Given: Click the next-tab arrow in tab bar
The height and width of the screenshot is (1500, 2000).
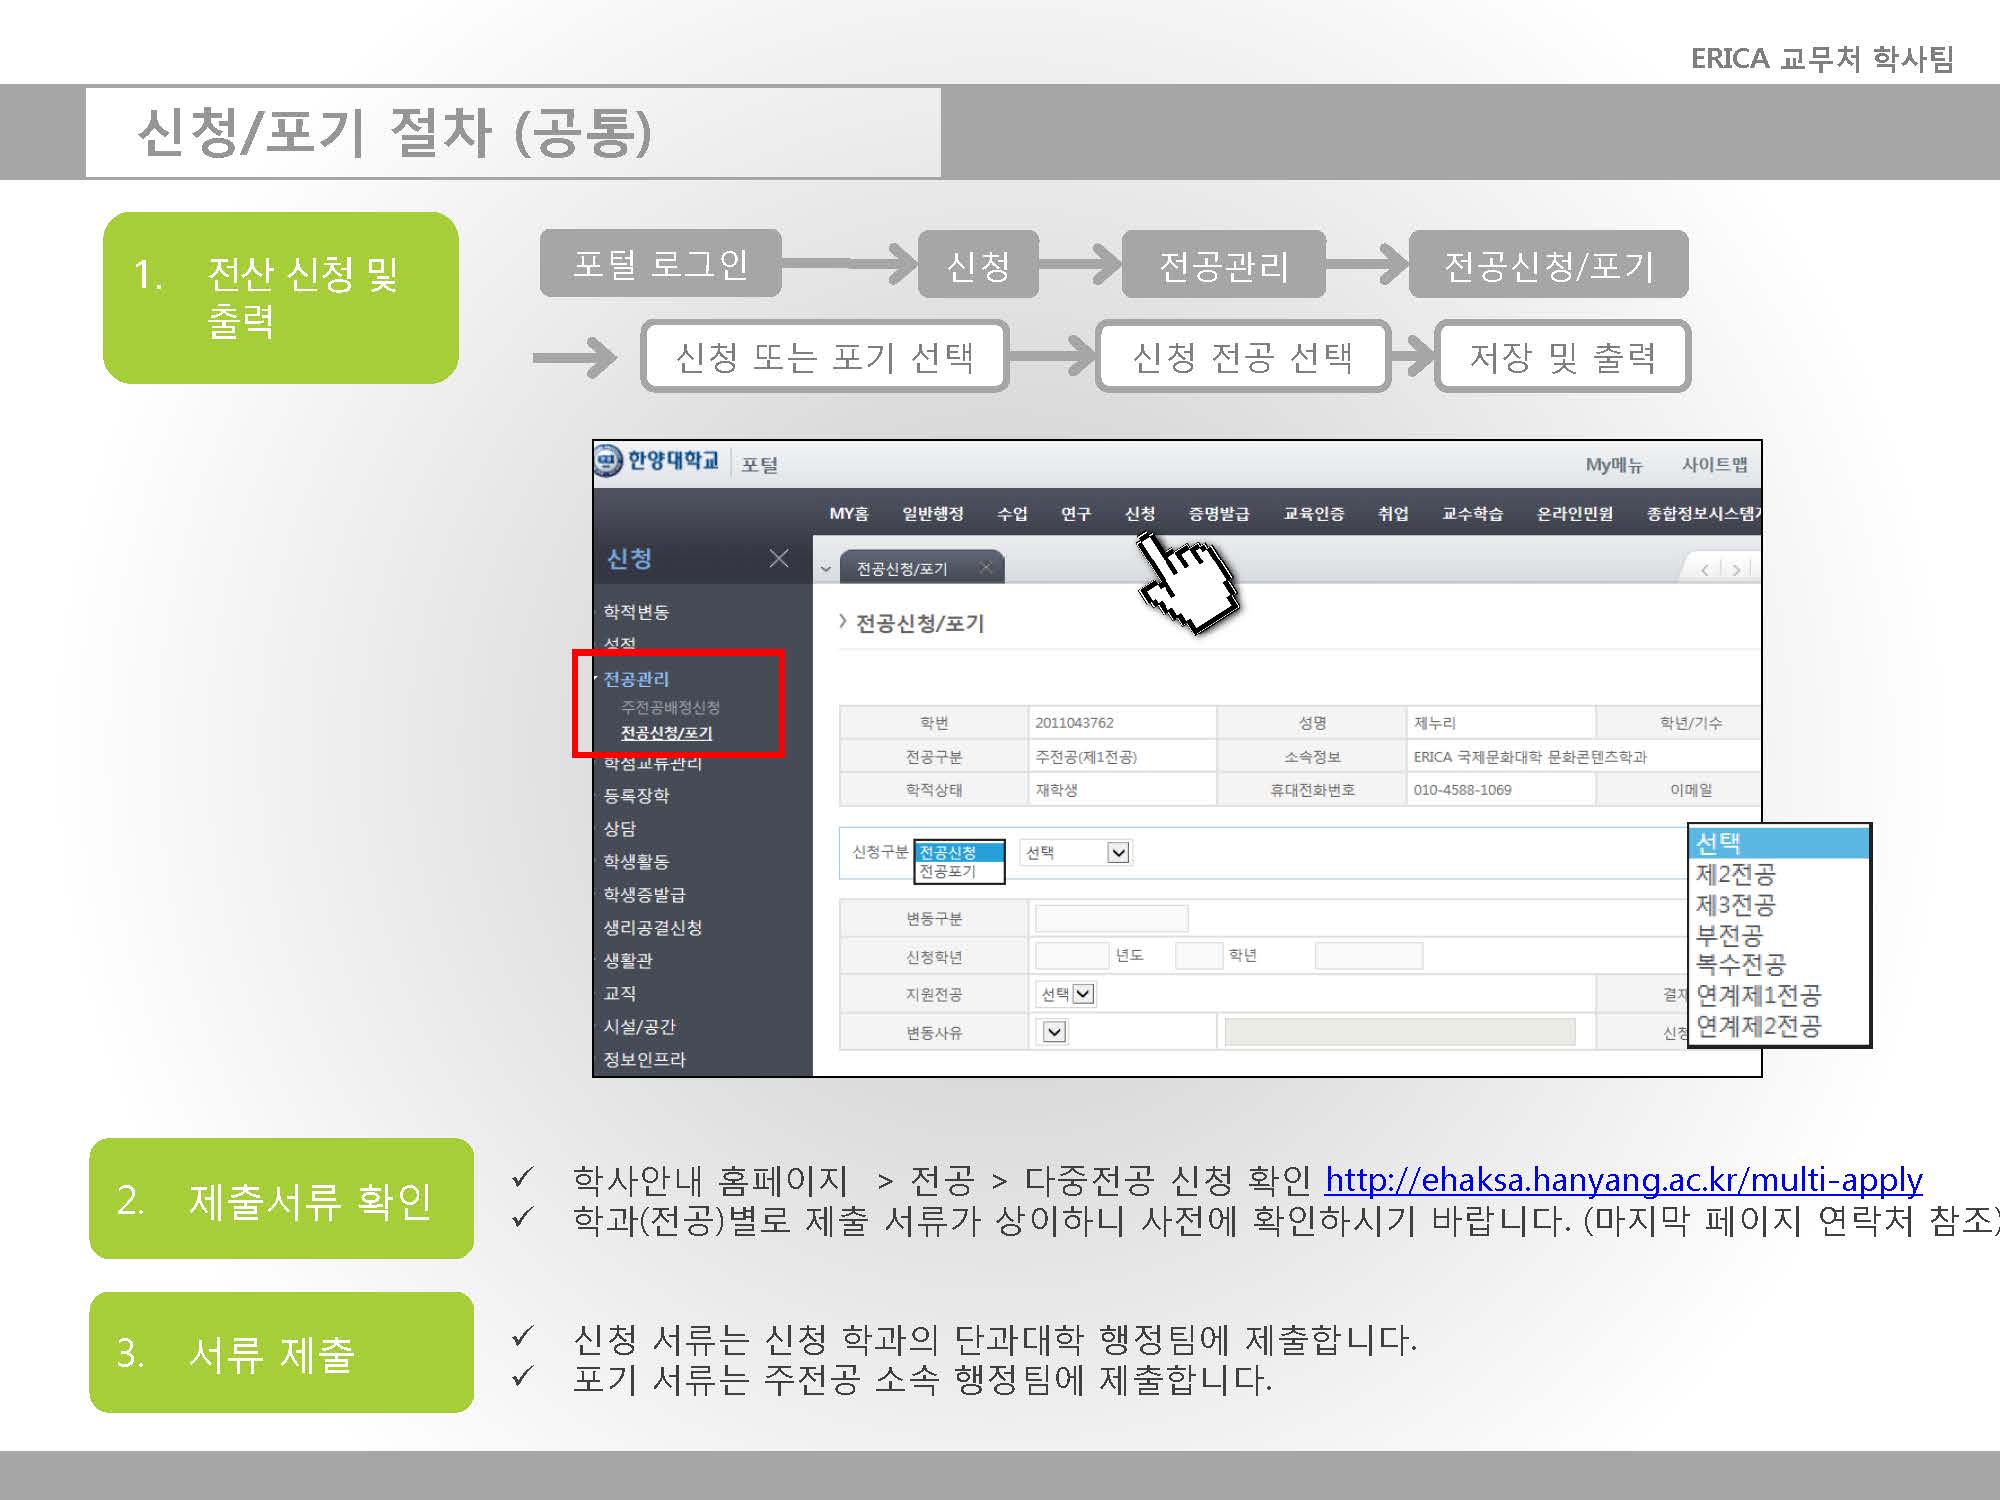Looking at the screenshot, I should point(1736,569).
